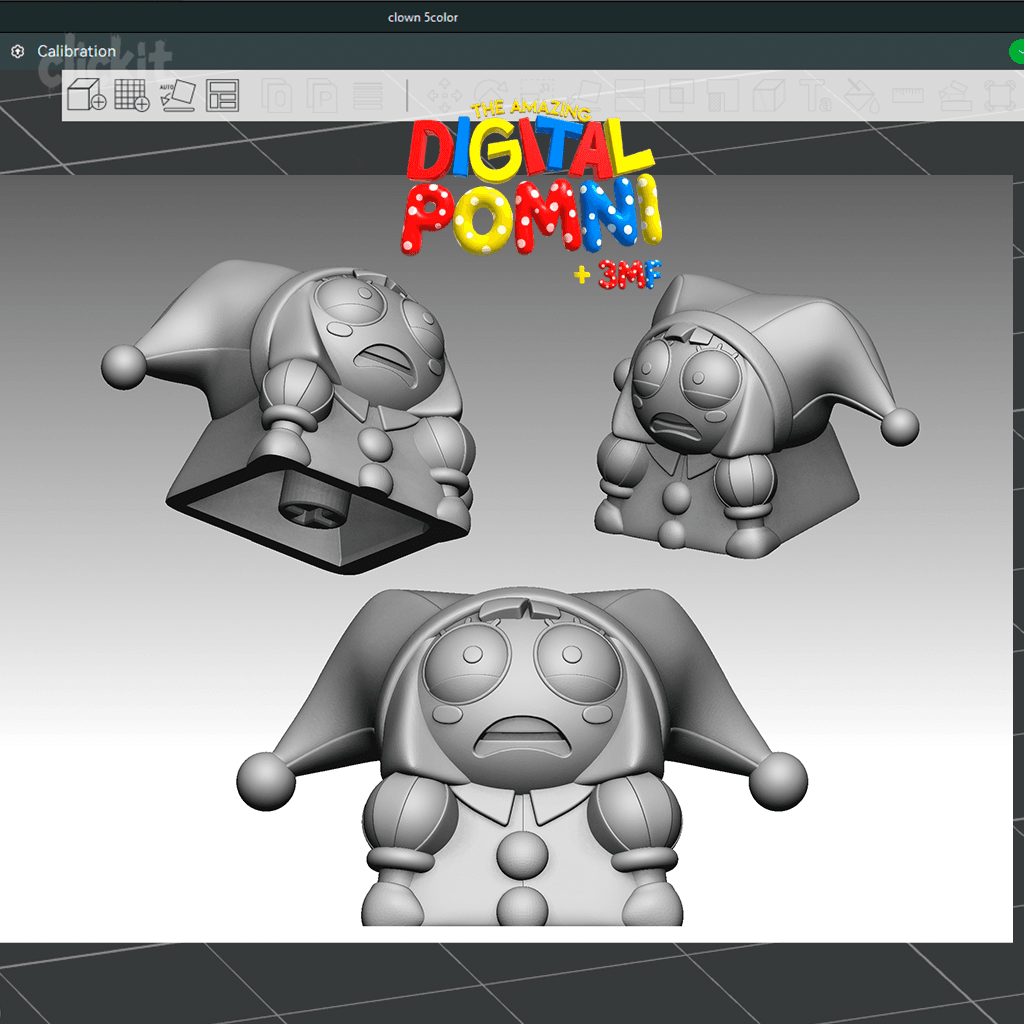Click the 'clown 5color' project title
Screen dimensions: 1024x1024
[423, 18]
